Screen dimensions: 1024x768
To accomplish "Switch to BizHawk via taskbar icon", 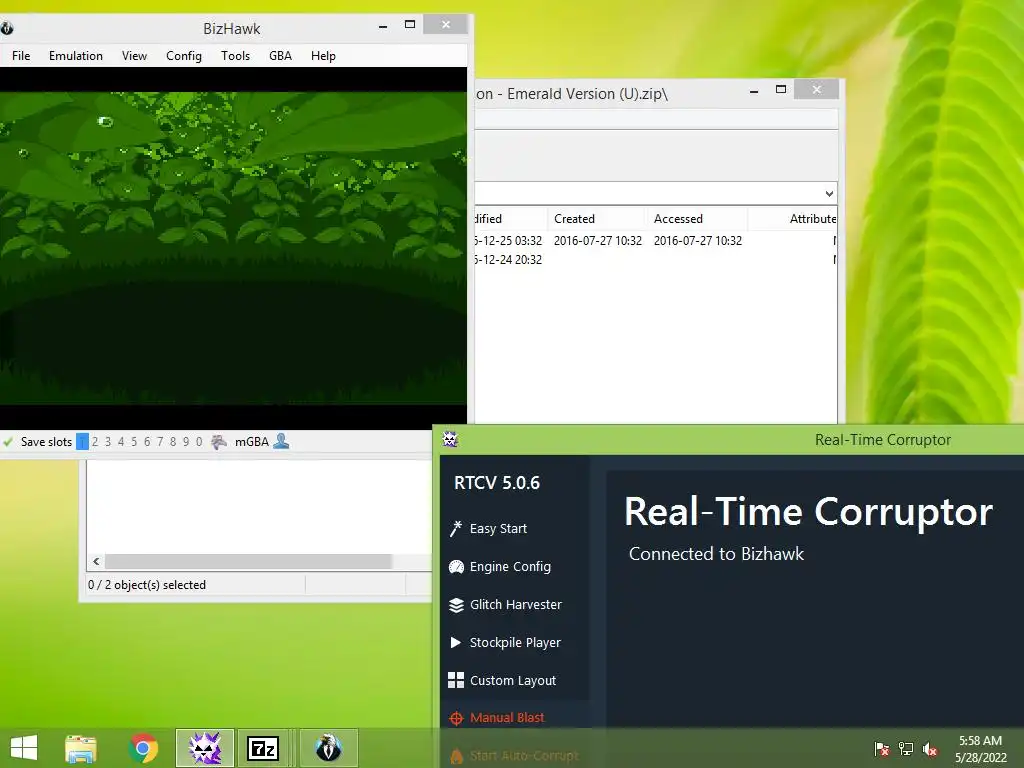I will pos(328,748).
